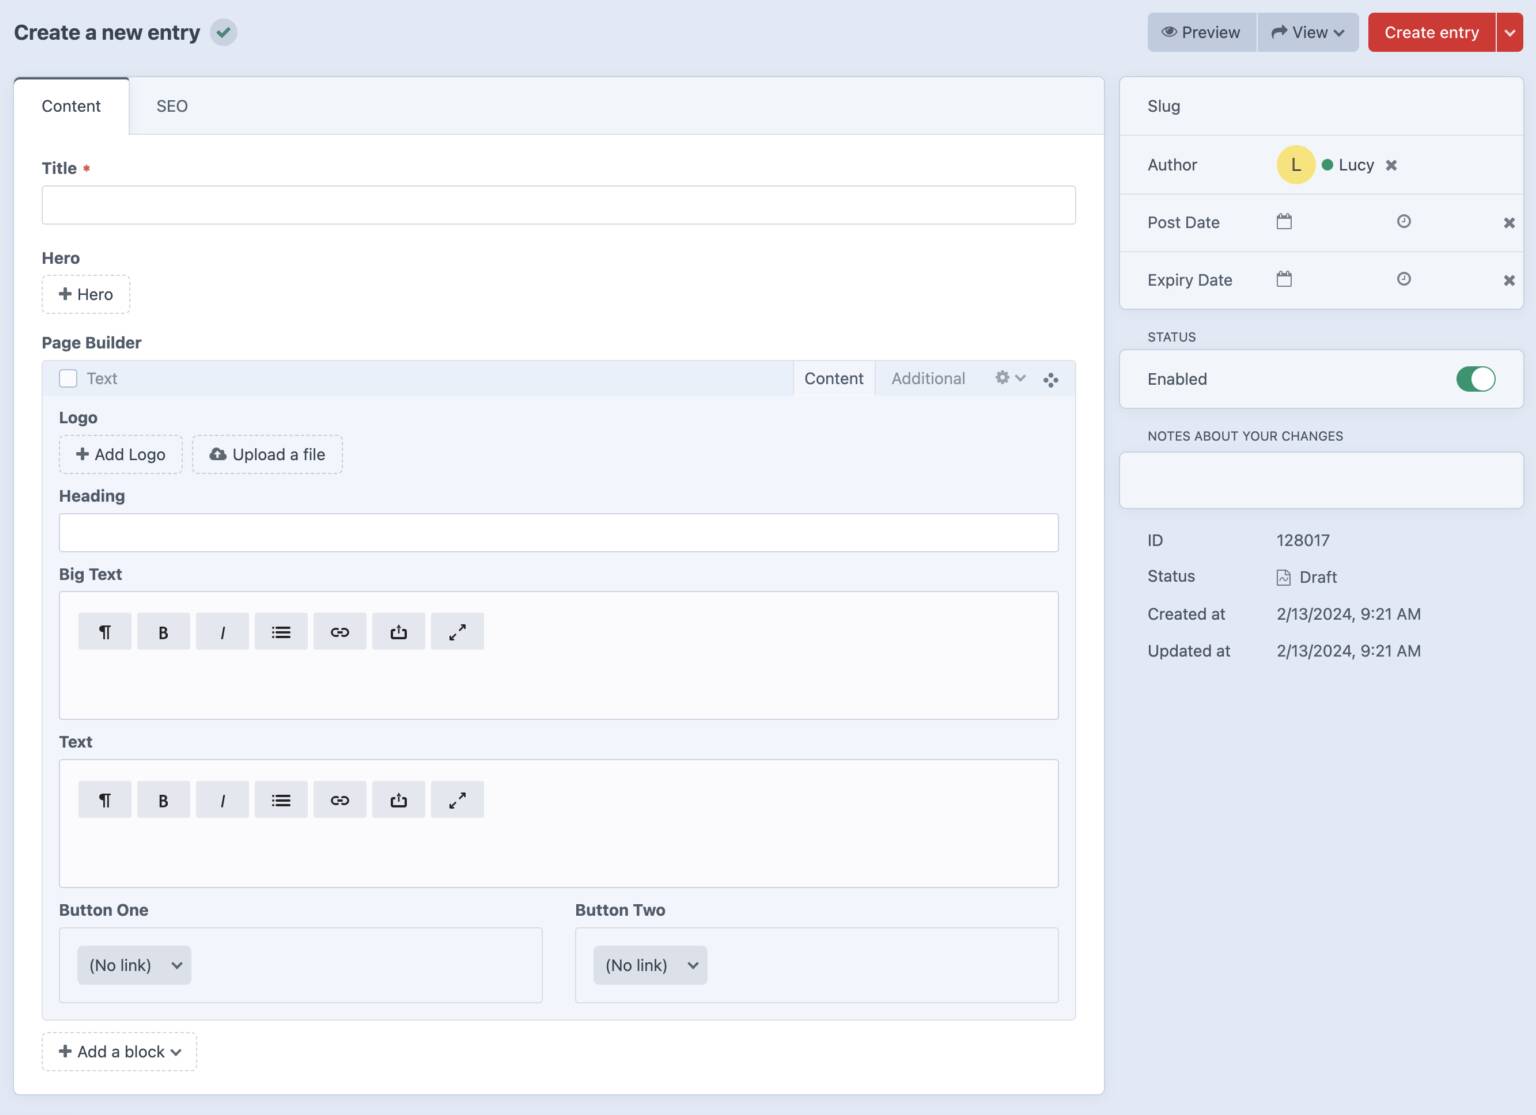1536x1115 pixels.
Task: Clear the Expiry Date field
Action: (1509, 281)
